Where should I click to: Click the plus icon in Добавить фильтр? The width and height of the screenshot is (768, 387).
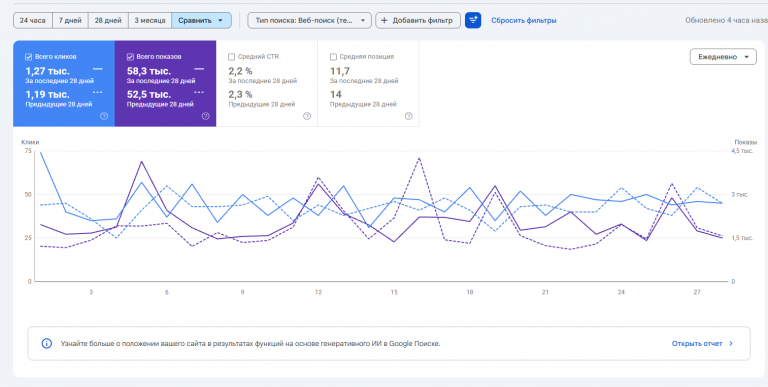(384, 21)
